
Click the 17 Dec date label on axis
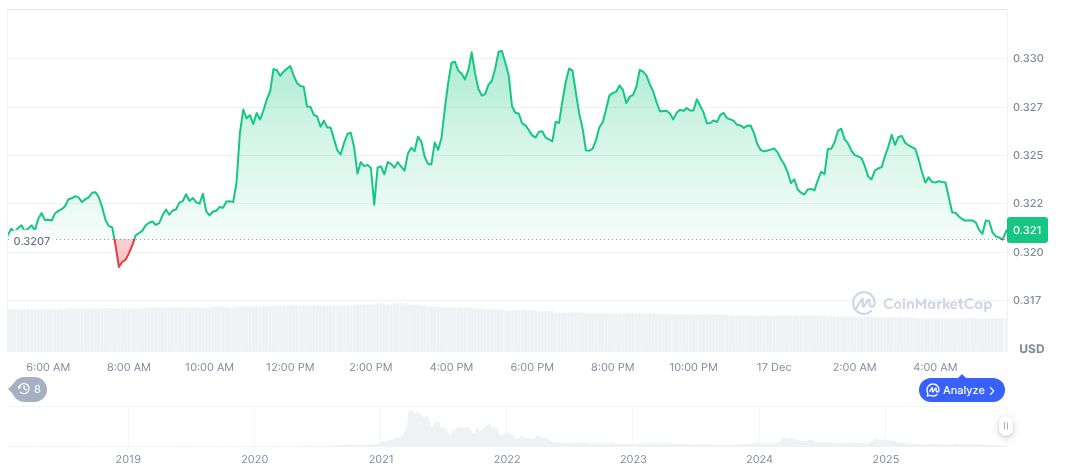pos(773,367)
